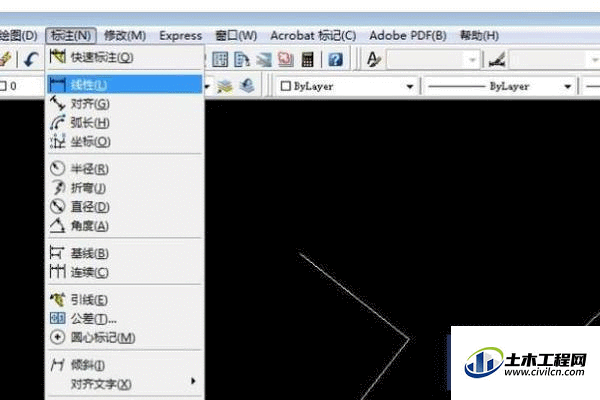The height and width of the screenshot is (400, 600).
Task: Expand the 对齐文字(X) align text submenu
Action: (x=125, y=384)
